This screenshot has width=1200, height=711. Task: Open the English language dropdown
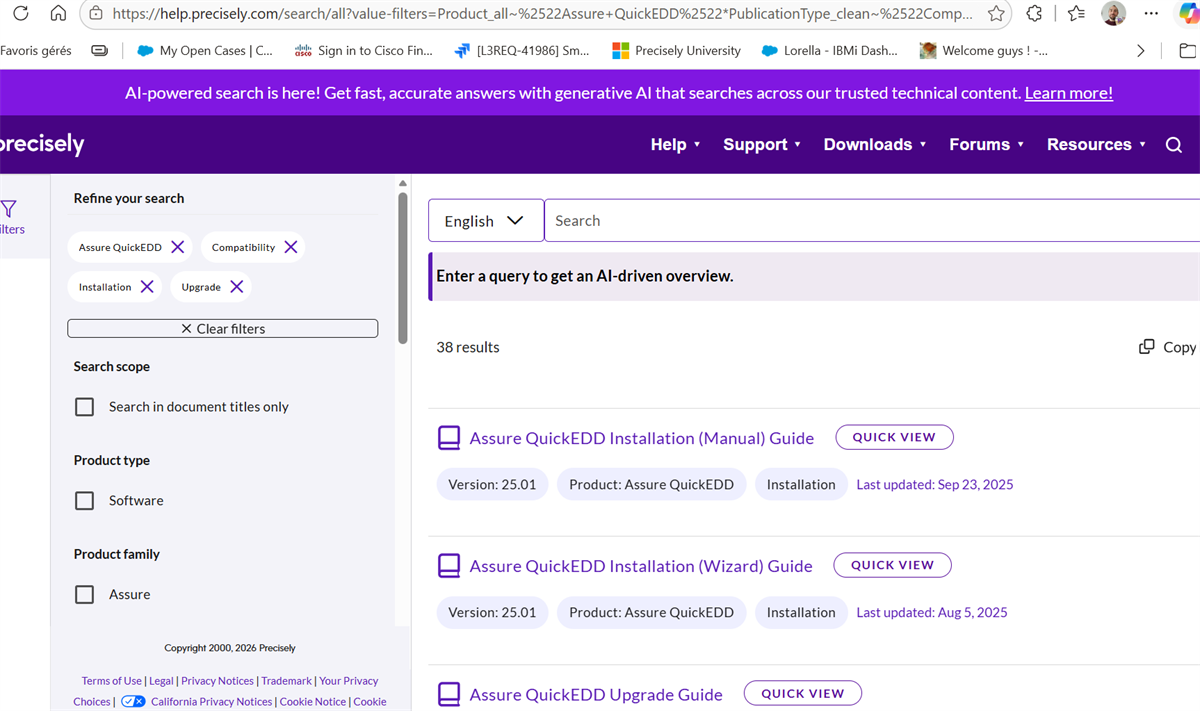pos(486,220)
